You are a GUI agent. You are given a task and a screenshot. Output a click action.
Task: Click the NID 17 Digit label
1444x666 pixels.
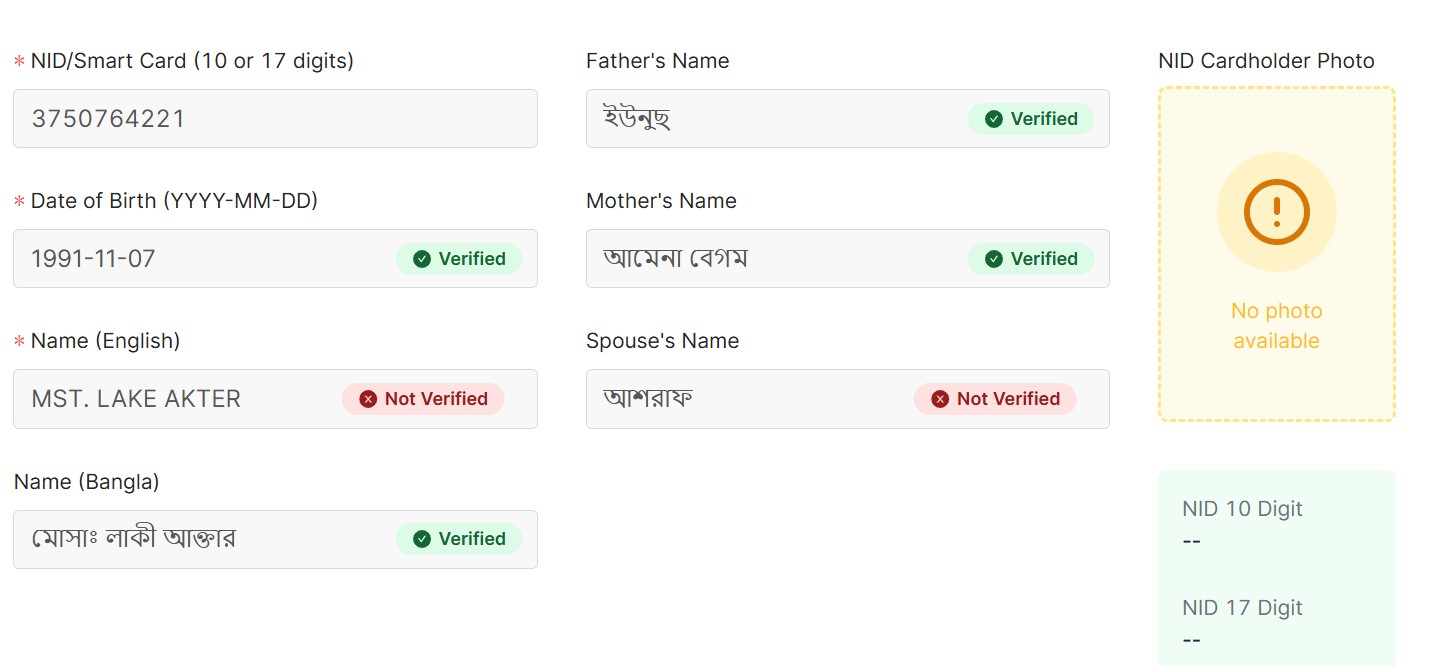(x=1242, y=608)
